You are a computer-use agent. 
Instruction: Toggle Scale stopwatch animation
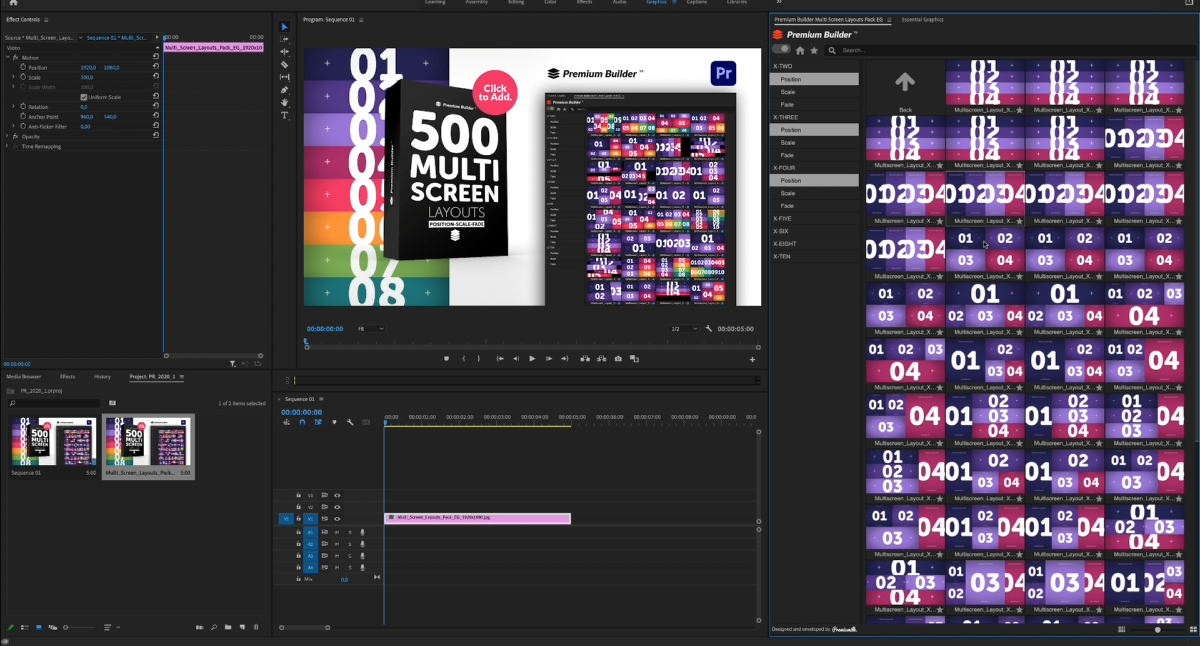point(22,77)
